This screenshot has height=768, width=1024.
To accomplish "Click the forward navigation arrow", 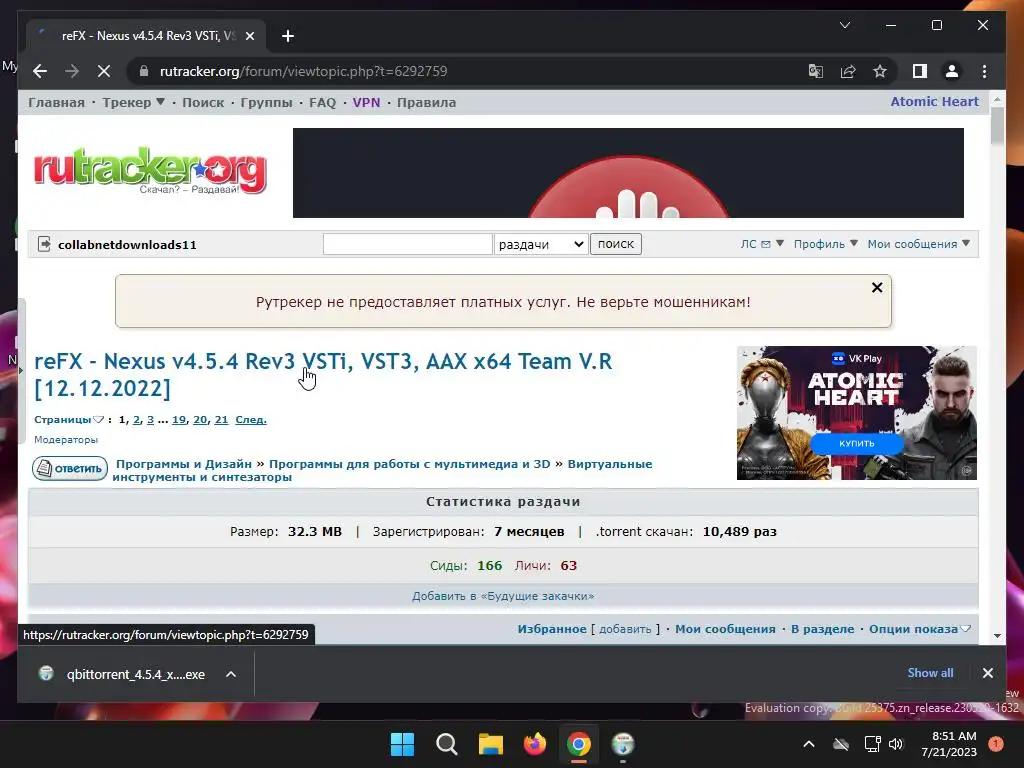I will [72, 71].
